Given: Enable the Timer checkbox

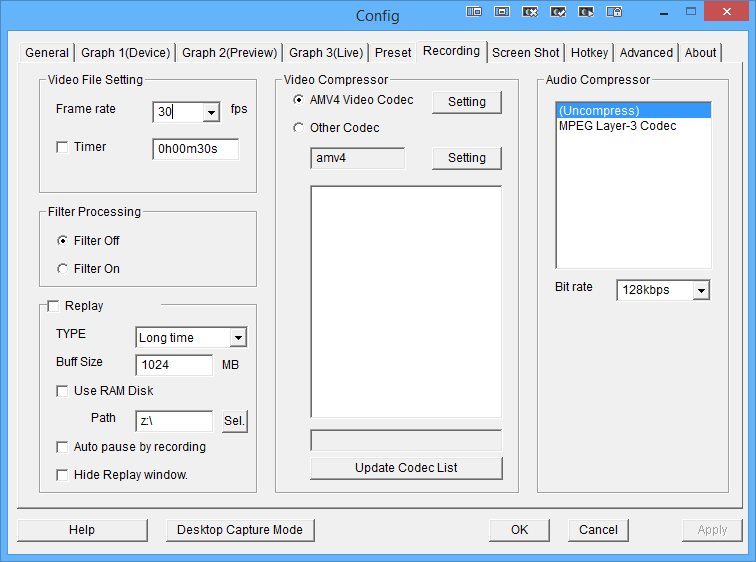Looking at the screenshot, I should (x=62, y=147).
